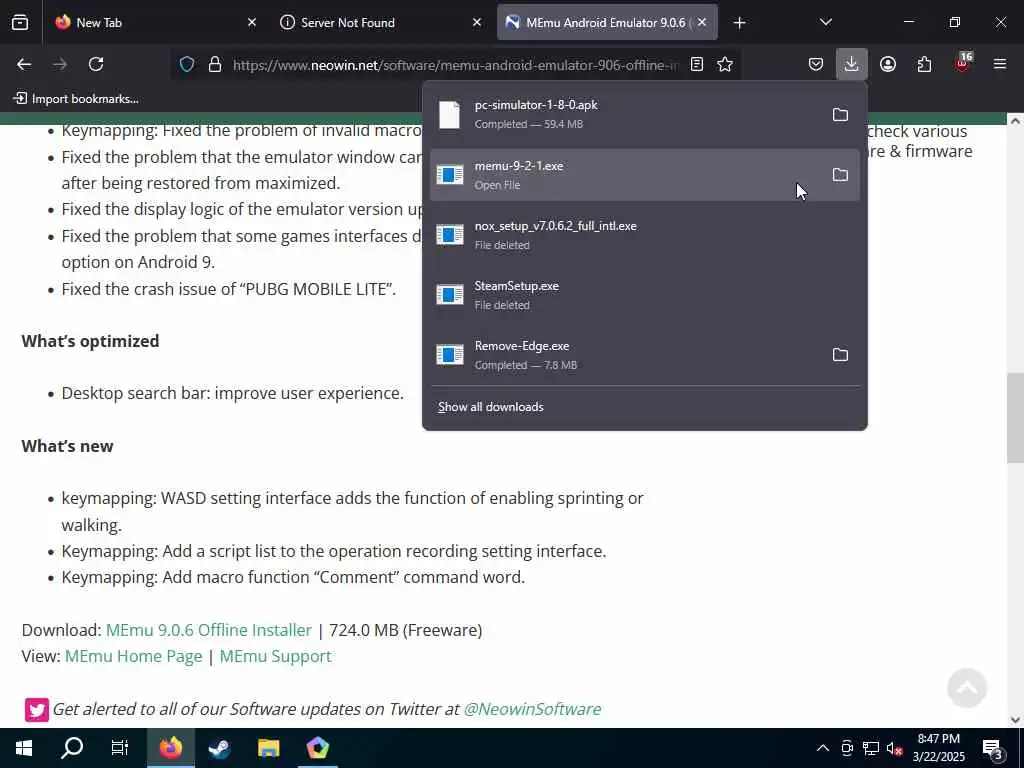Open MEmu Support link
Viewport: 1024px width, 768px height.
point(275,656)
